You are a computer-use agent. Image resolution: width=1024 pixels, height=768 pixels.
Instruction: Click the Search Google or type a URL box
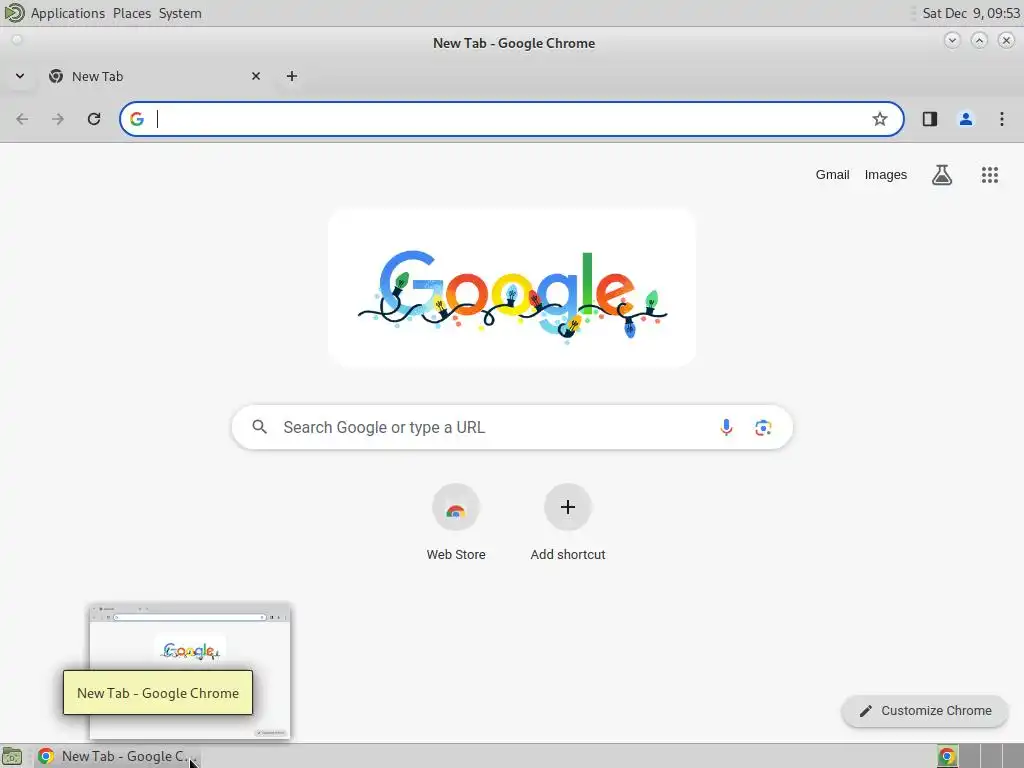(512, 427)
